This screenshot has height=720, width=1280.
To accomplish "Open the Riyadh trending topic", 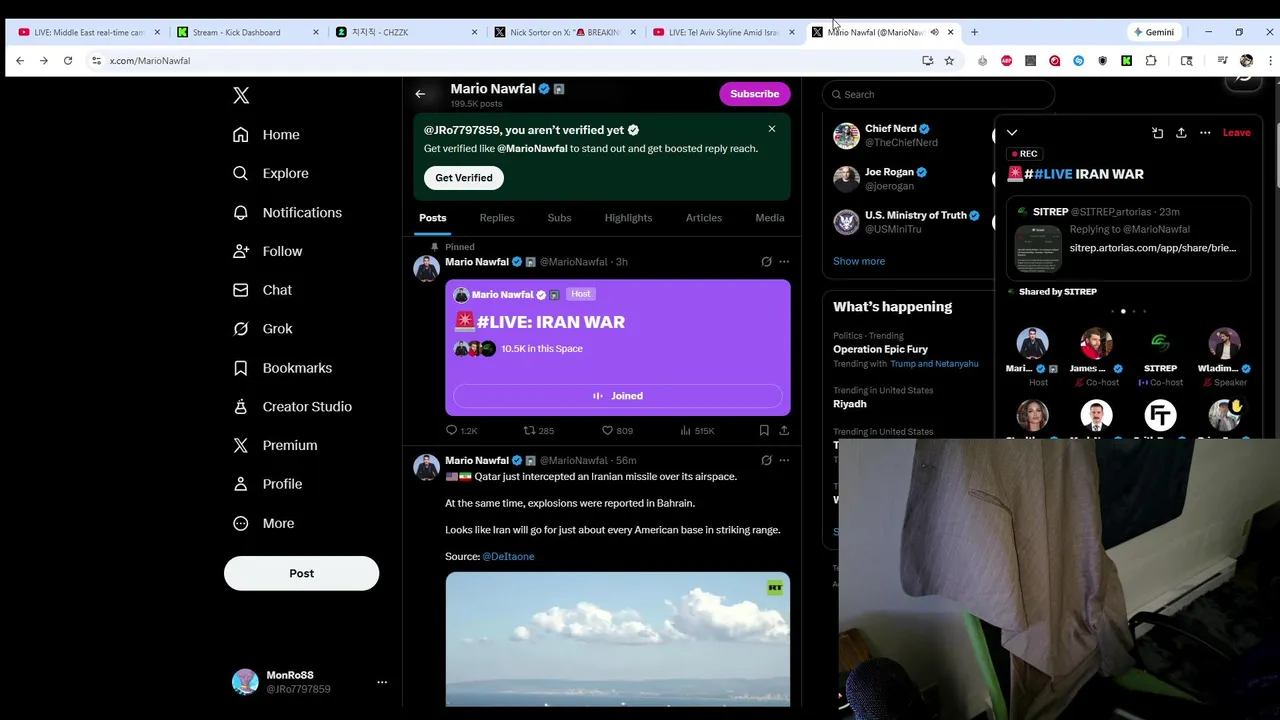I will pos(850,404).
